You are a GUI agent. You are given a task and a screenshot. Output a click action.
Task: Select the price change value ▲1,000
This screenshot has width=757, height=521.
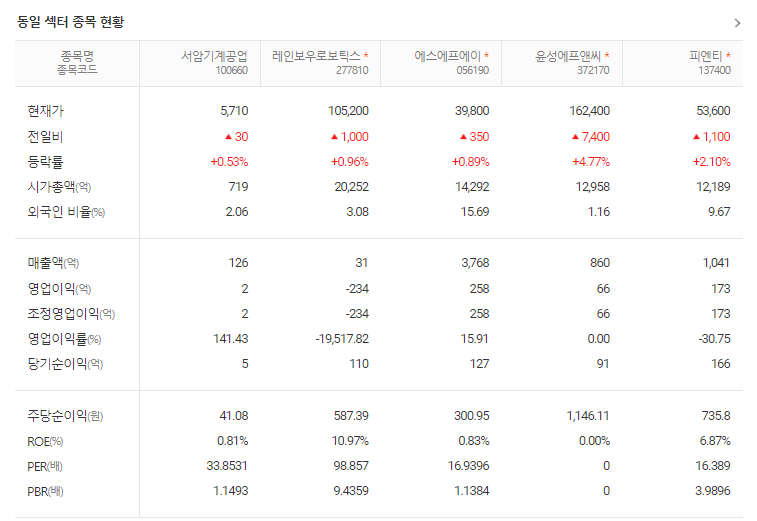tap(350, 137)
